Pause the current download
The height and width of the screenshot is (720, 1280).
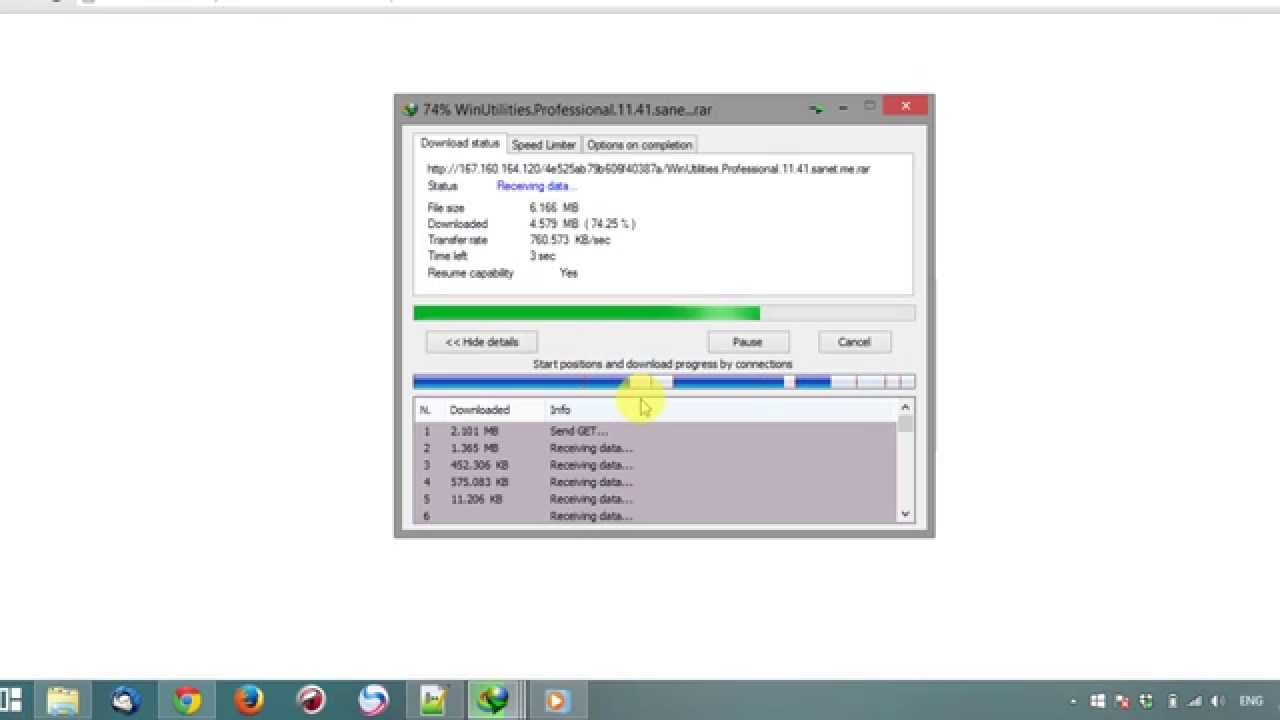tap(747, 342)
